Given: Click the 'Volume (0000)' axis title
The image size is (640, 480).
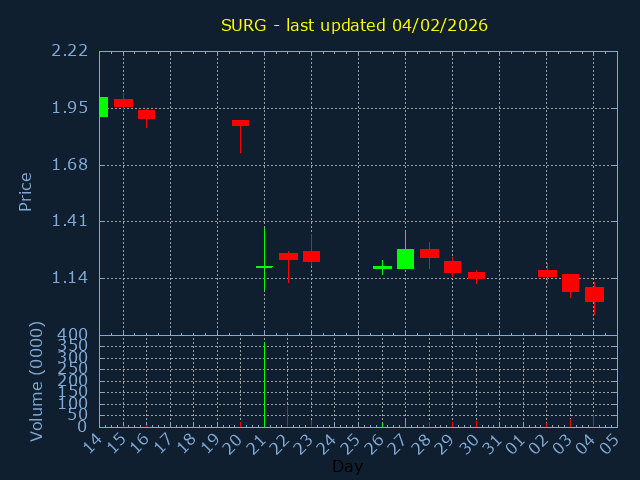Looking at the screenshot, I should (x=37, y=381).
